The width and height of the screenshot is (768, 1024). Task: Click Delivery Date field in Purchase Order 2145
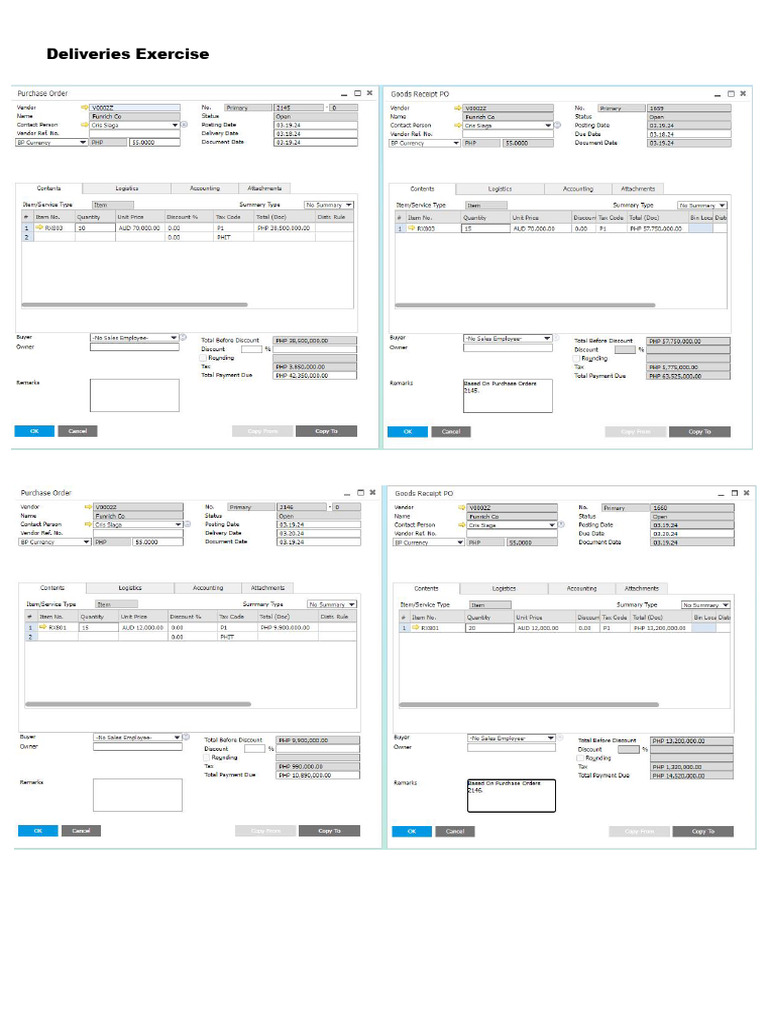tap(316, 133)
